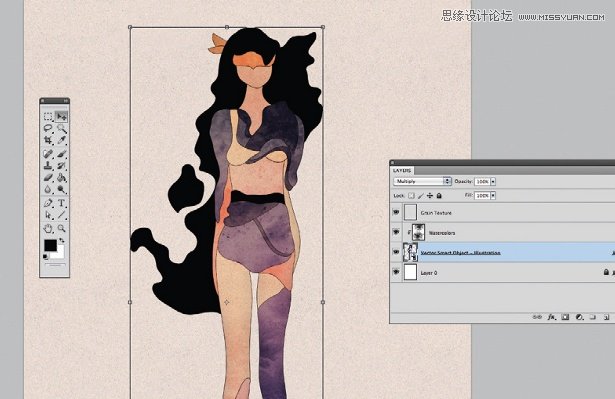Select the Type tool
Image resolution: width=615 pixels, height=399 pixels.
click(x=61, y=203)
